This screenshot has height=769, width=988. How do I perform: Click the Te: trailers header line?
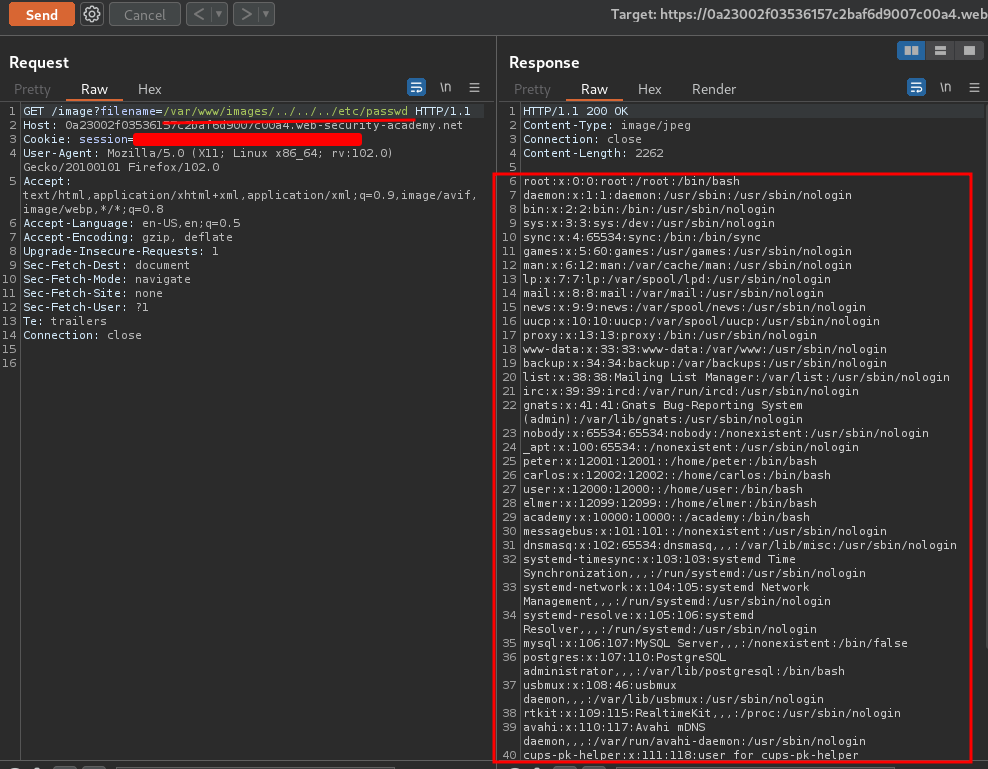click(x=65, y=321)
